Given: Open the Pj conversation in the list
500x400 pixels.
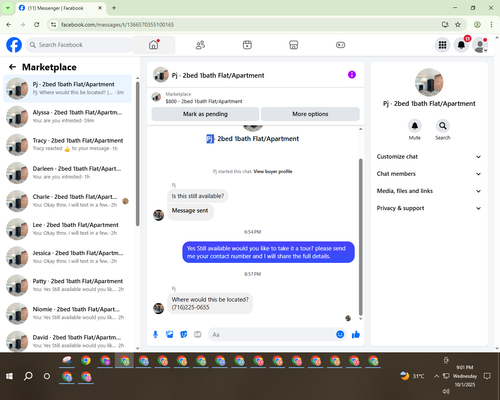Looking at the screenshot, I should pyautogui.click(x=67, y=89).
